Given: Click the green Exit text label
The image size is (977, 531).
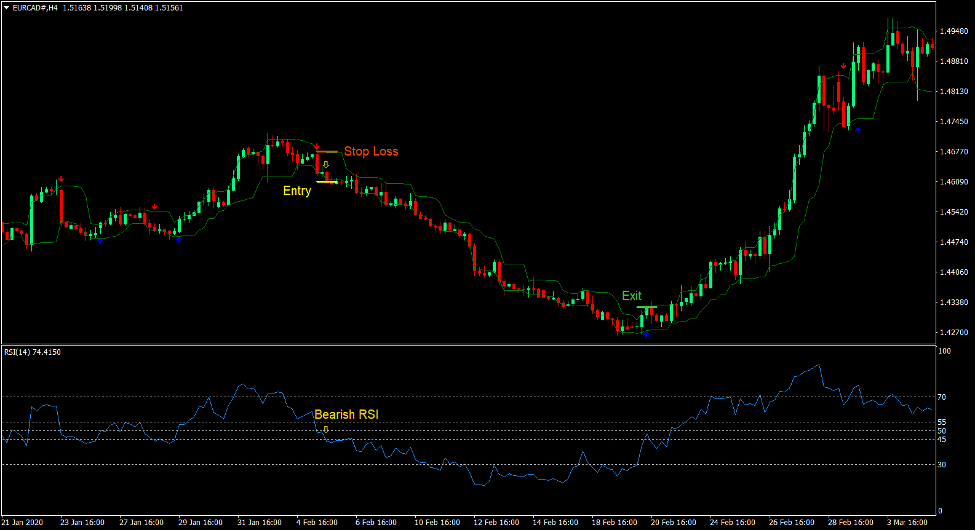Looking at the screenshot, I should point(631,296).
